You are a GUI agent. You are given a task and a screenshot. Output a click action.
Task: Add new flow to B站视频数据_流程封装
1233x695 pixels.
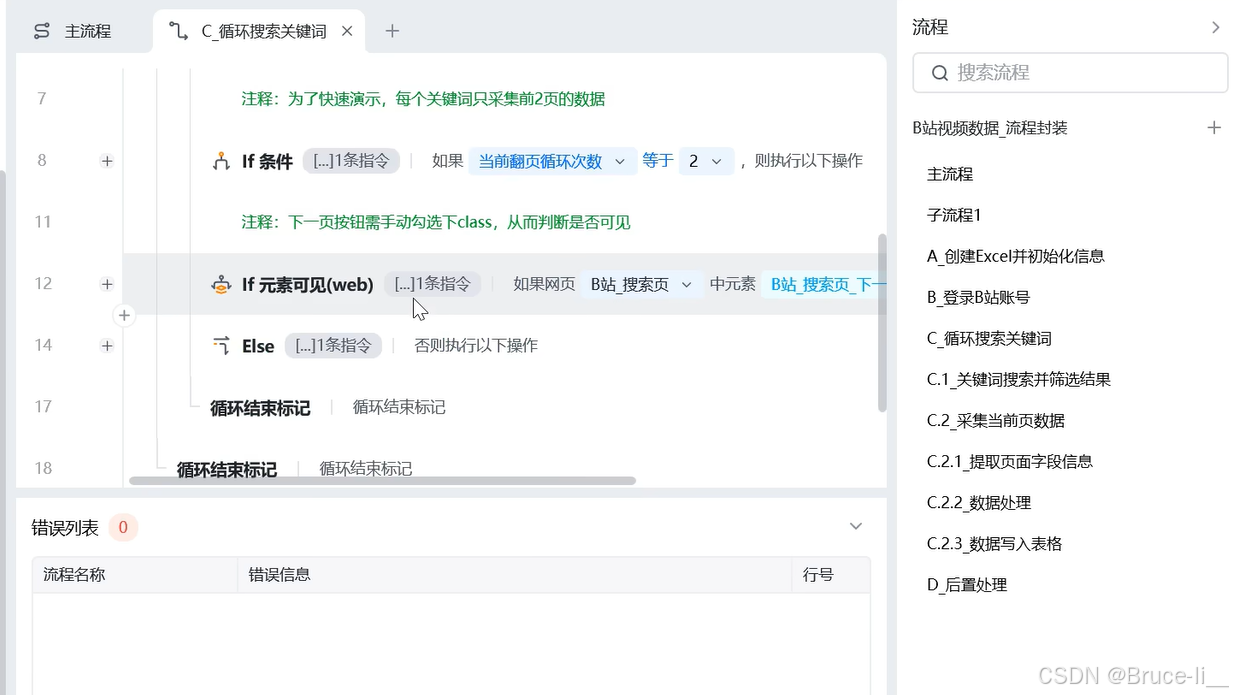click(1214, 128)
